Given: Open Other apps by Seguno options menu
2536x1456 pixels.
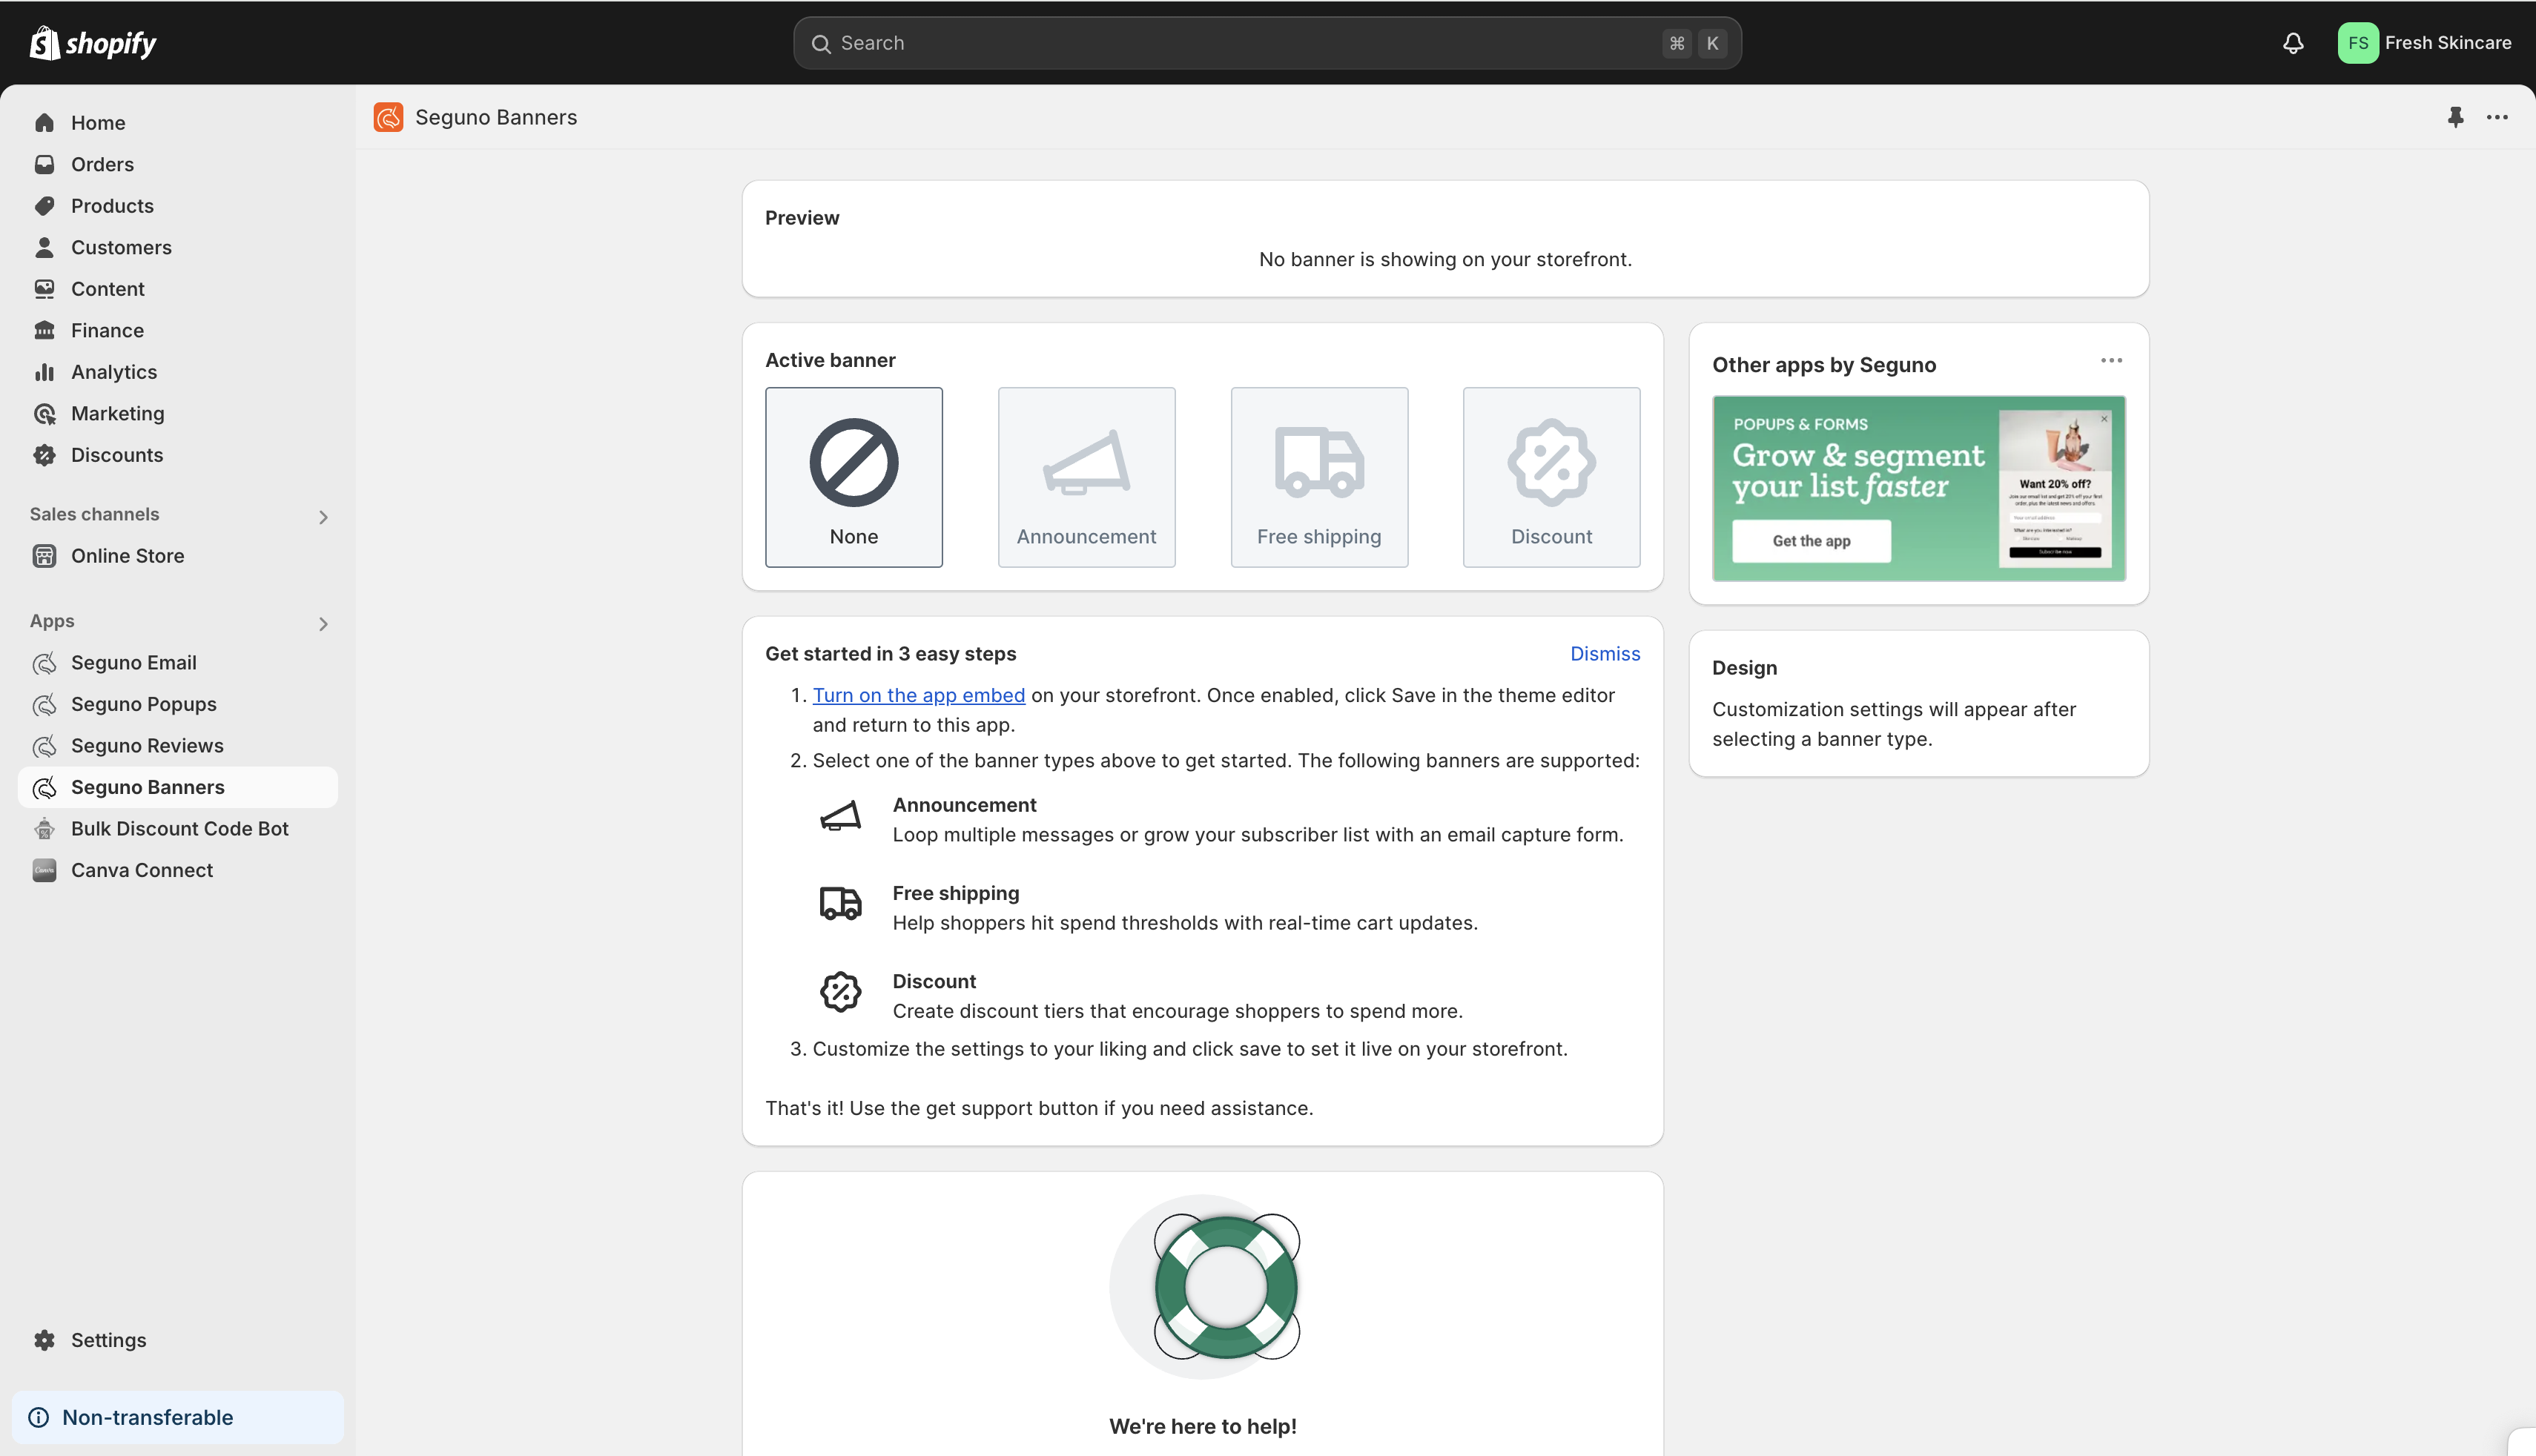Looking at the screenshot, I should [2111, 361].
